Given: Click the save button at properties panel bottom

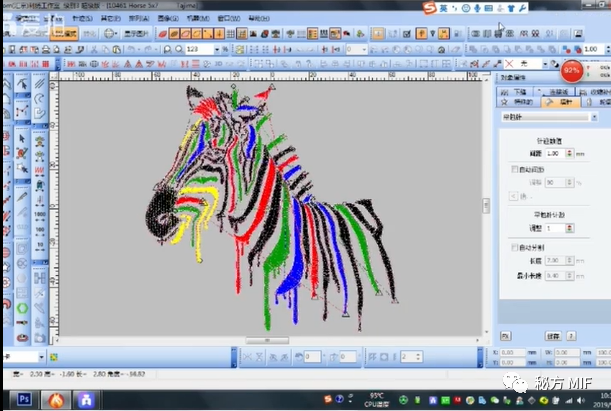Looking at the screenshot, I should point(553,336).
